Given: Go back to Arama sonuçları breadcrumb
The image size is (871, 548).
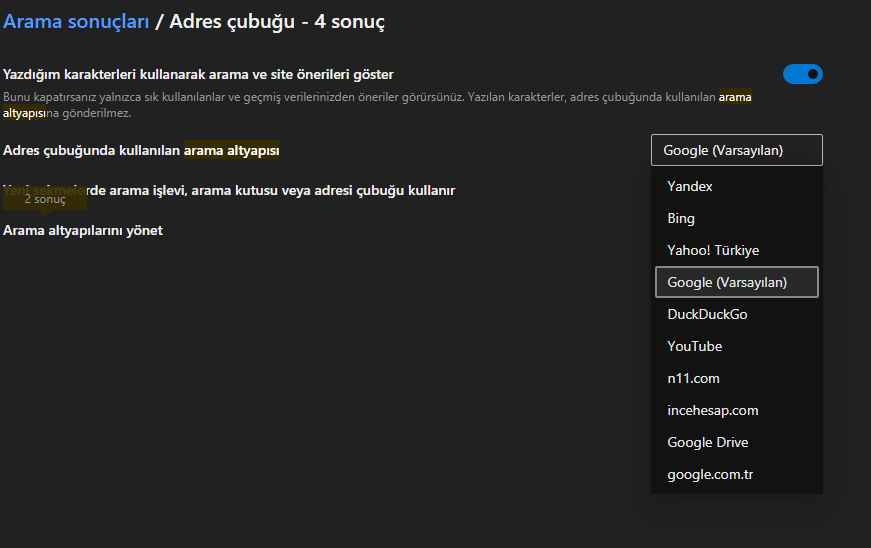Looking at the screenshot, I should point(76,21).
